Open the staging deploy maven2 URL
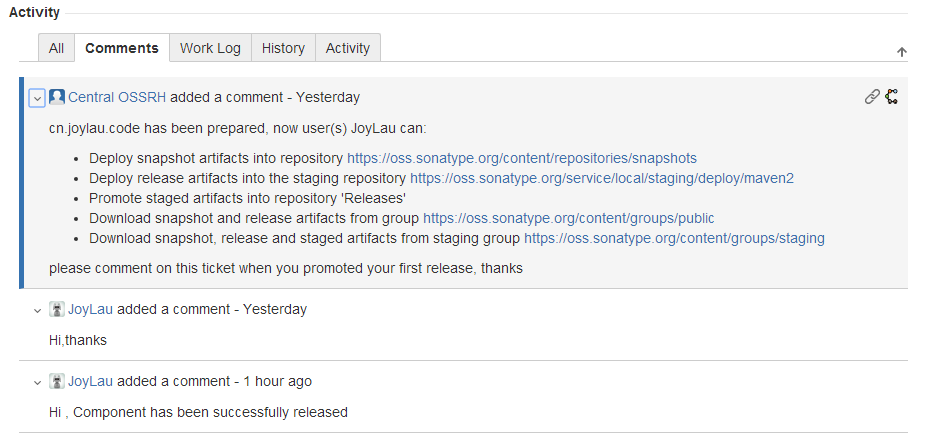 pos(601,178)
